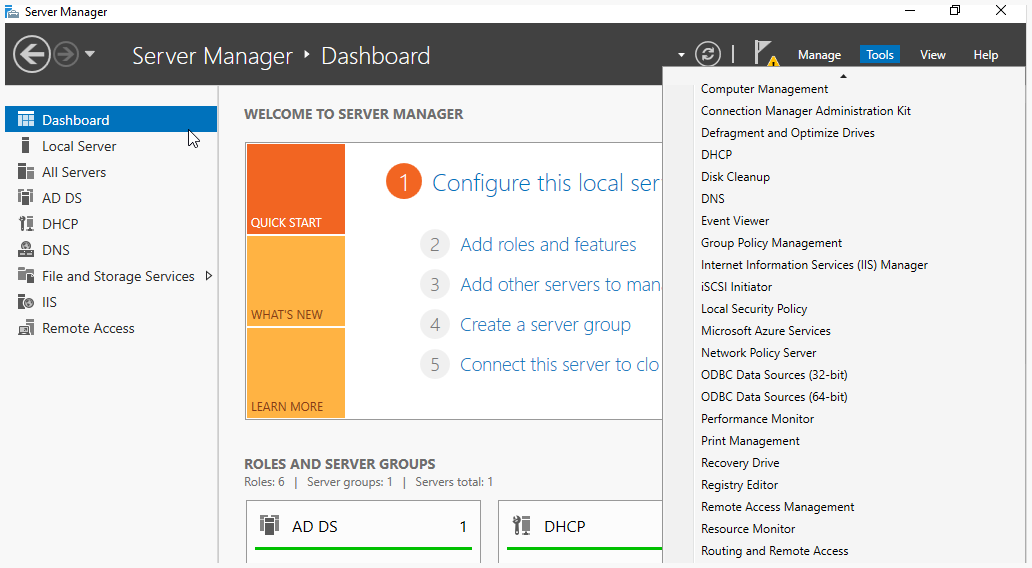Image resolution: width=1032 pixels, height=568 pixels.
Task: Open the address bar dropdown beside Refresh
Action: pos(681,55)
